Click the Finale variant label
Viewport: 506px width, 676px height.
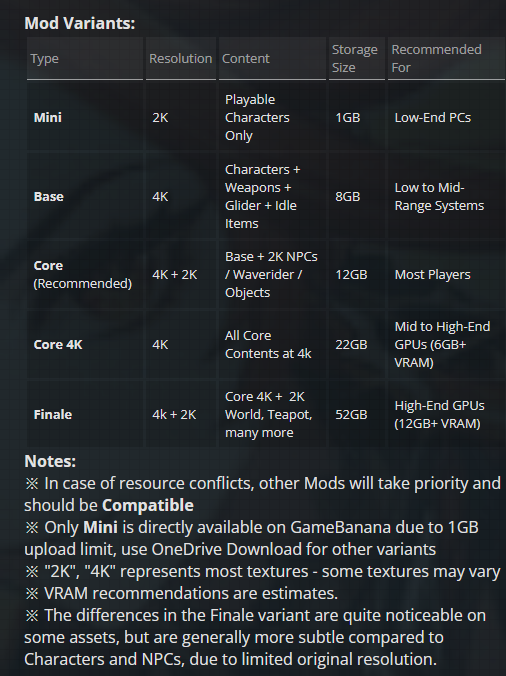(53, 414)
